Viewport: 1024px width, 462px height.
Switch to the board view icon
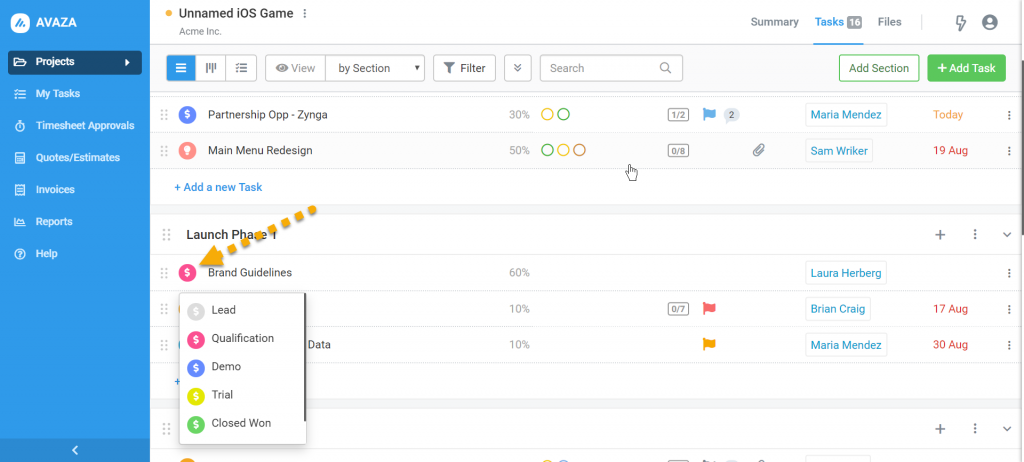[x=211, y=68]
